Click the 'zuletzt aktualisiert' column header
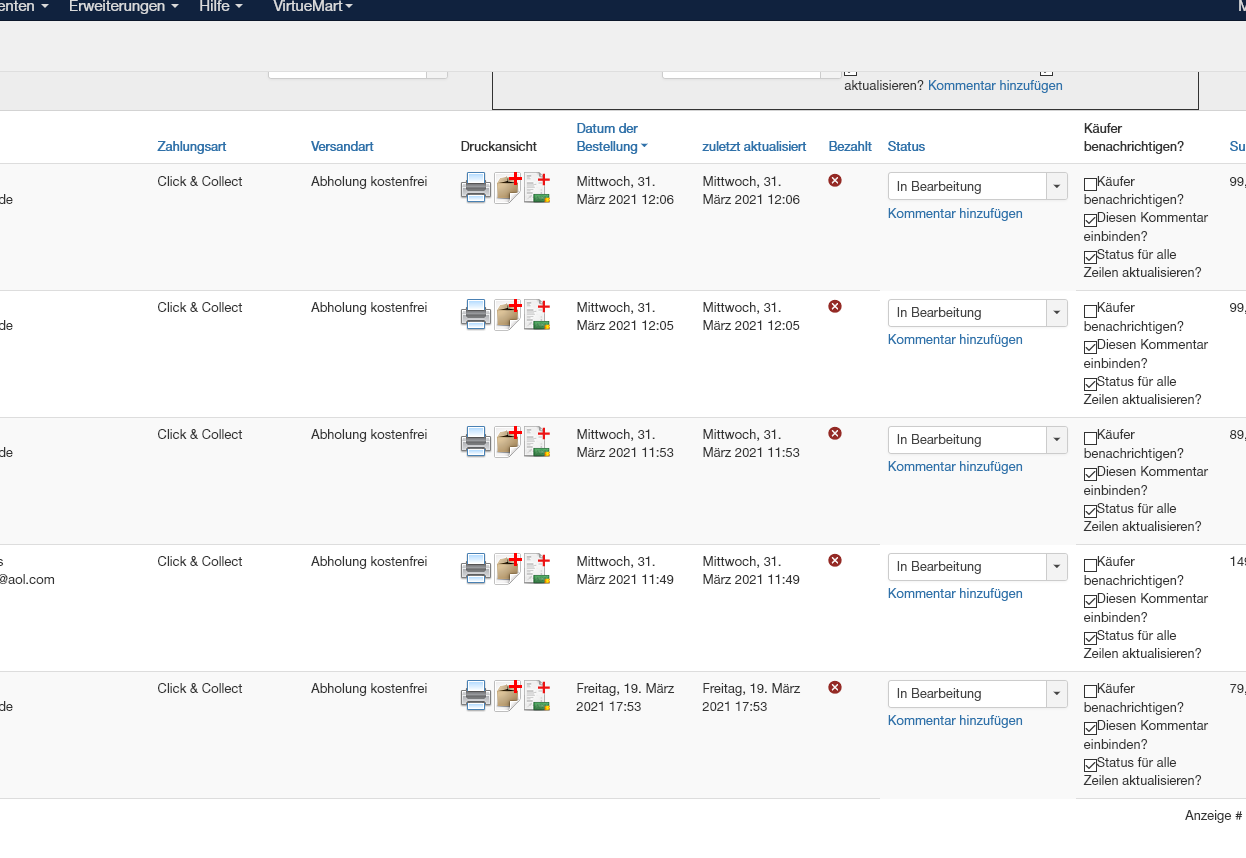The width and height of the screenshot is (1246, 858). (x=754, y=147)
